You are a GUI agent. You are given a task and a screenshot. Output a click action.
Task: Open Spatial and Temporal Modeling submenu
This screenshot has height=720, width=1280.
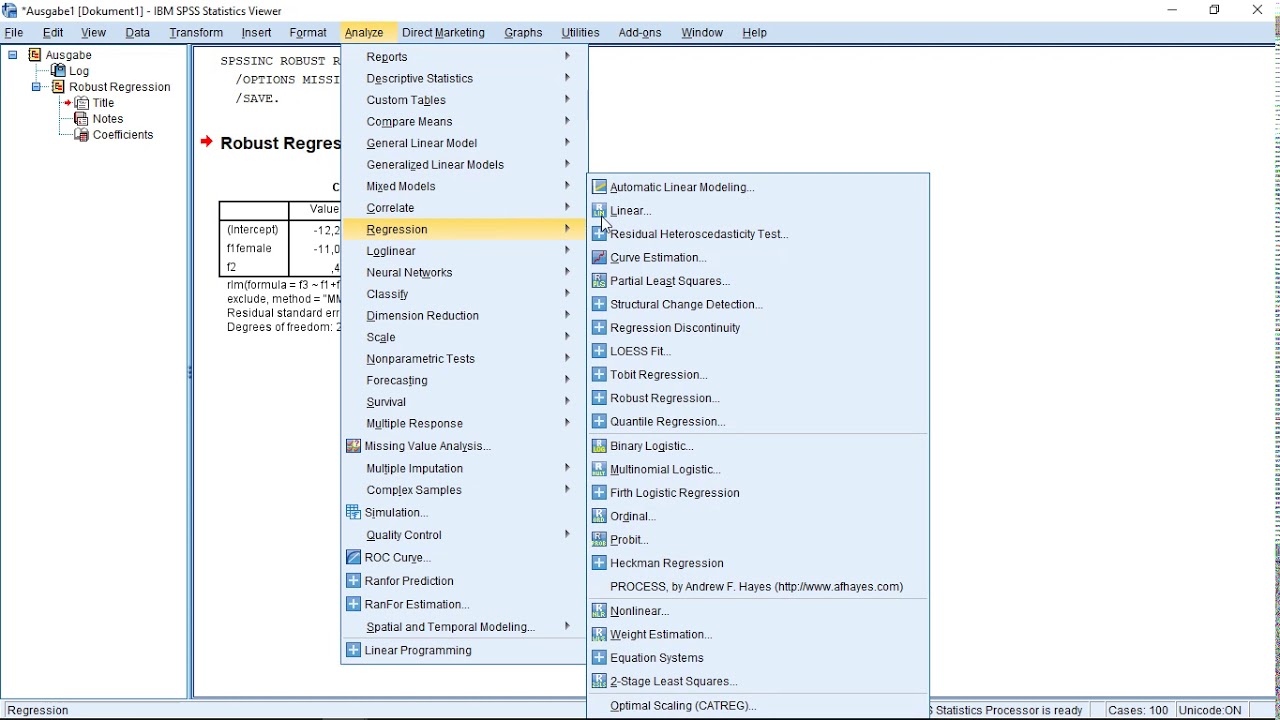click(x=465, y=628)
